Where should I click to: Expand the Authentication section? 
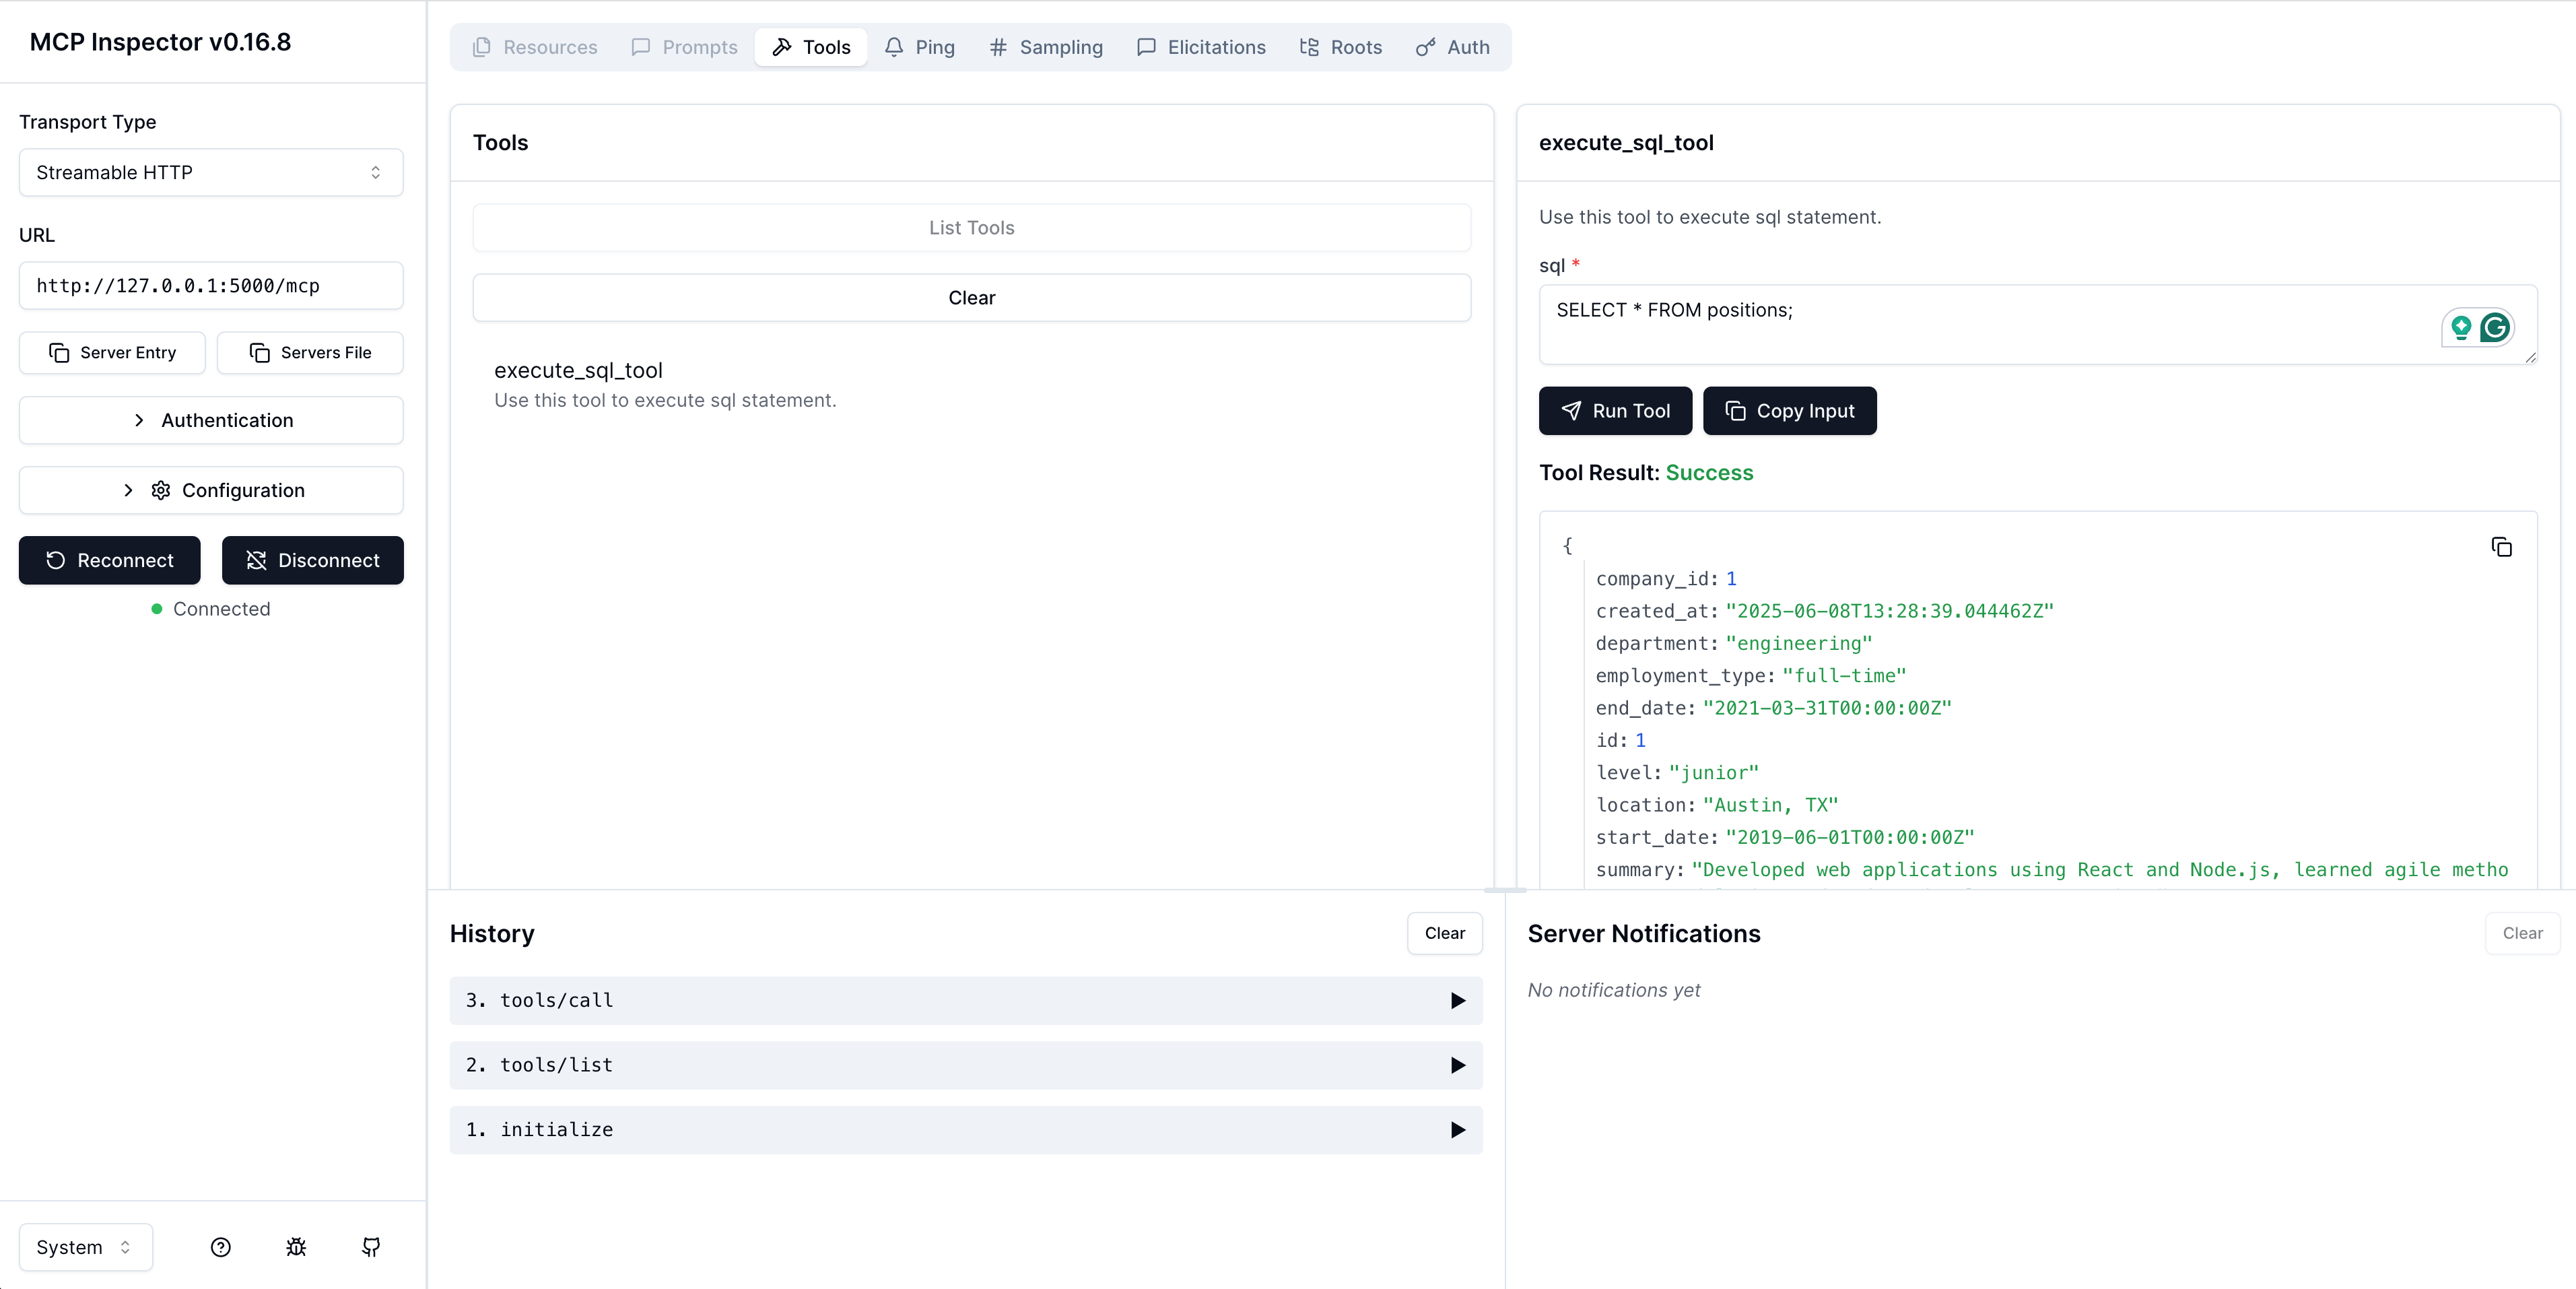(211, 420)
